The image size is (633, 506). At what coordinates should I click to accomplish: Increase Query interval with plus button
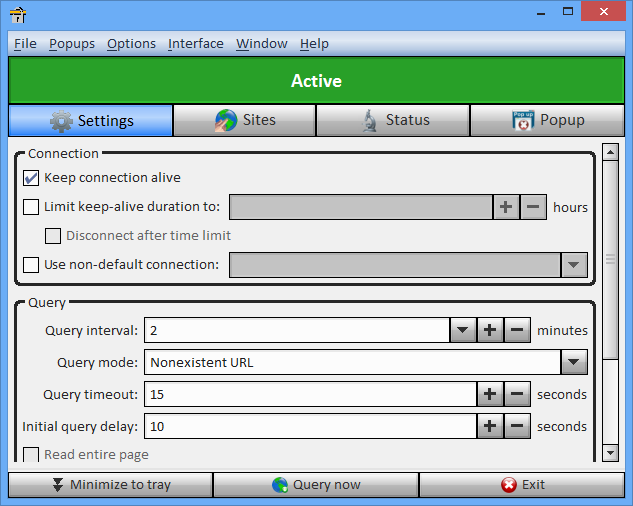(490, 330)
